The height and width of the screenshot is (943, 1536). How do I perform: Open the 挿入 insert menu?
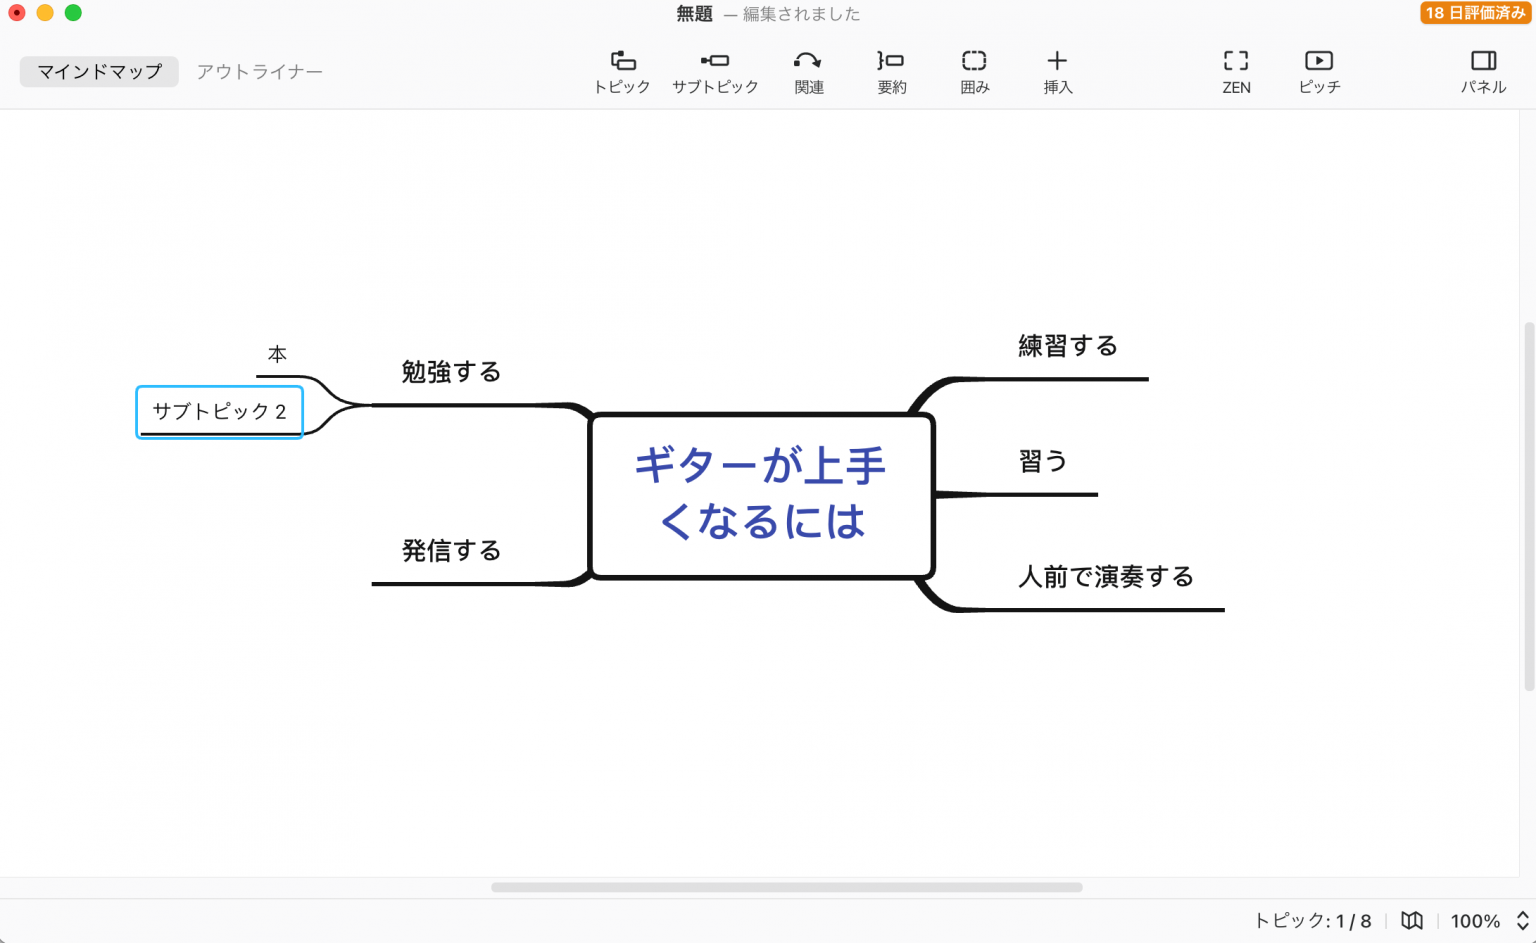(1057, 71)
